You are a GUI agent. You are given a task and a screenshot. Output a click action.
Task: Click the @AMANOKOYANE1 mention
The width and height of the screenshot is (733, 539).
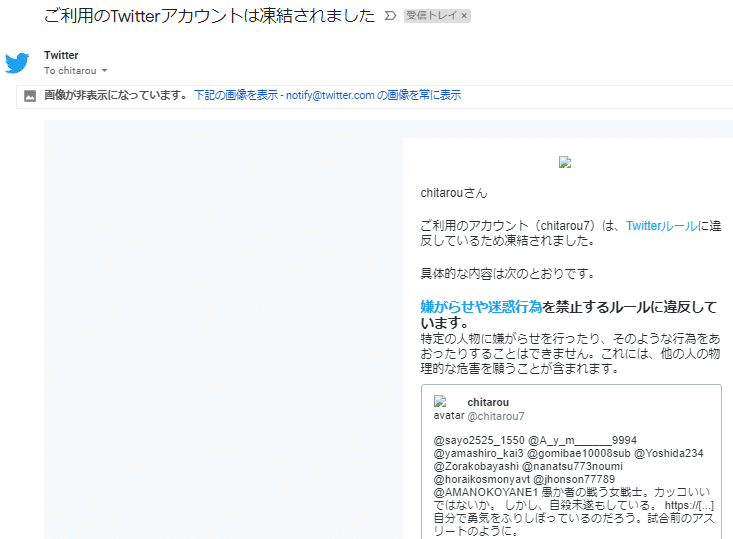point(486,492)
